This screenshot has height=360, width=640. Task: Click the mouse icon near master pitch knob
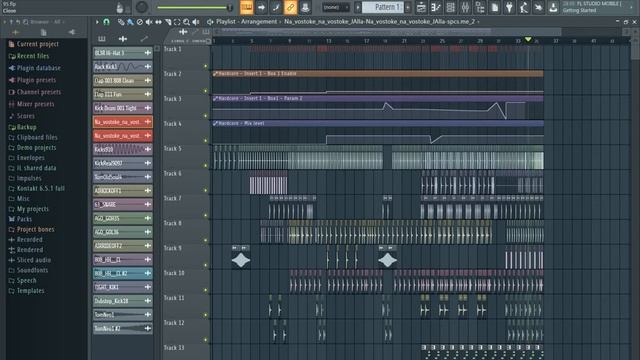tap(120, 7)
